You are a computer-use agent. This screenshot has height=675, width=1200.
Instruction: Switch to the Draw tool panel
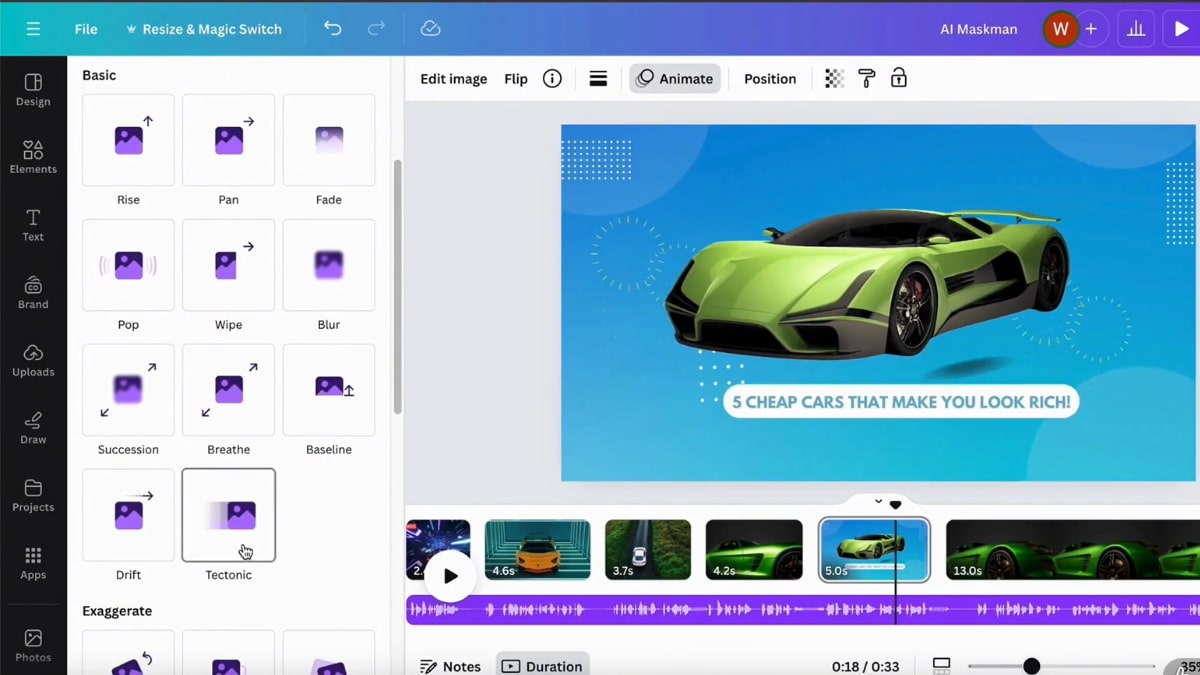[33, 427]
